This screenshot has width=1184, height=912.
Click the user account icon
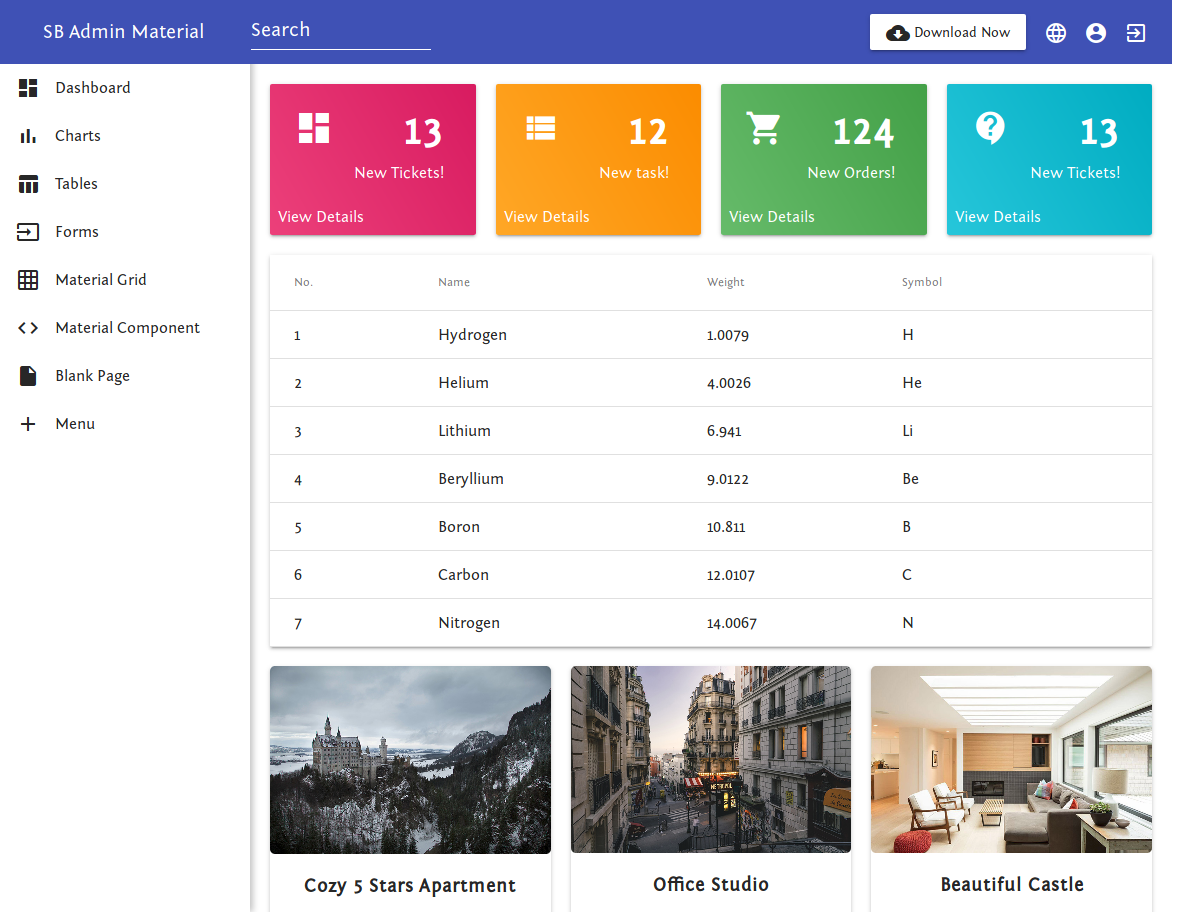(1096, 32)
